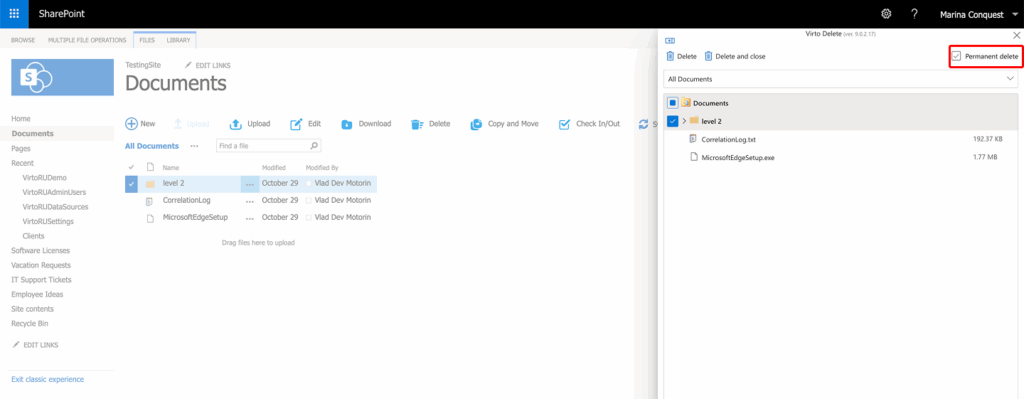Switch to the FILES ribbon tab
The height and width of the screenshot is (399, 1024).
click(x=147, y=40)
